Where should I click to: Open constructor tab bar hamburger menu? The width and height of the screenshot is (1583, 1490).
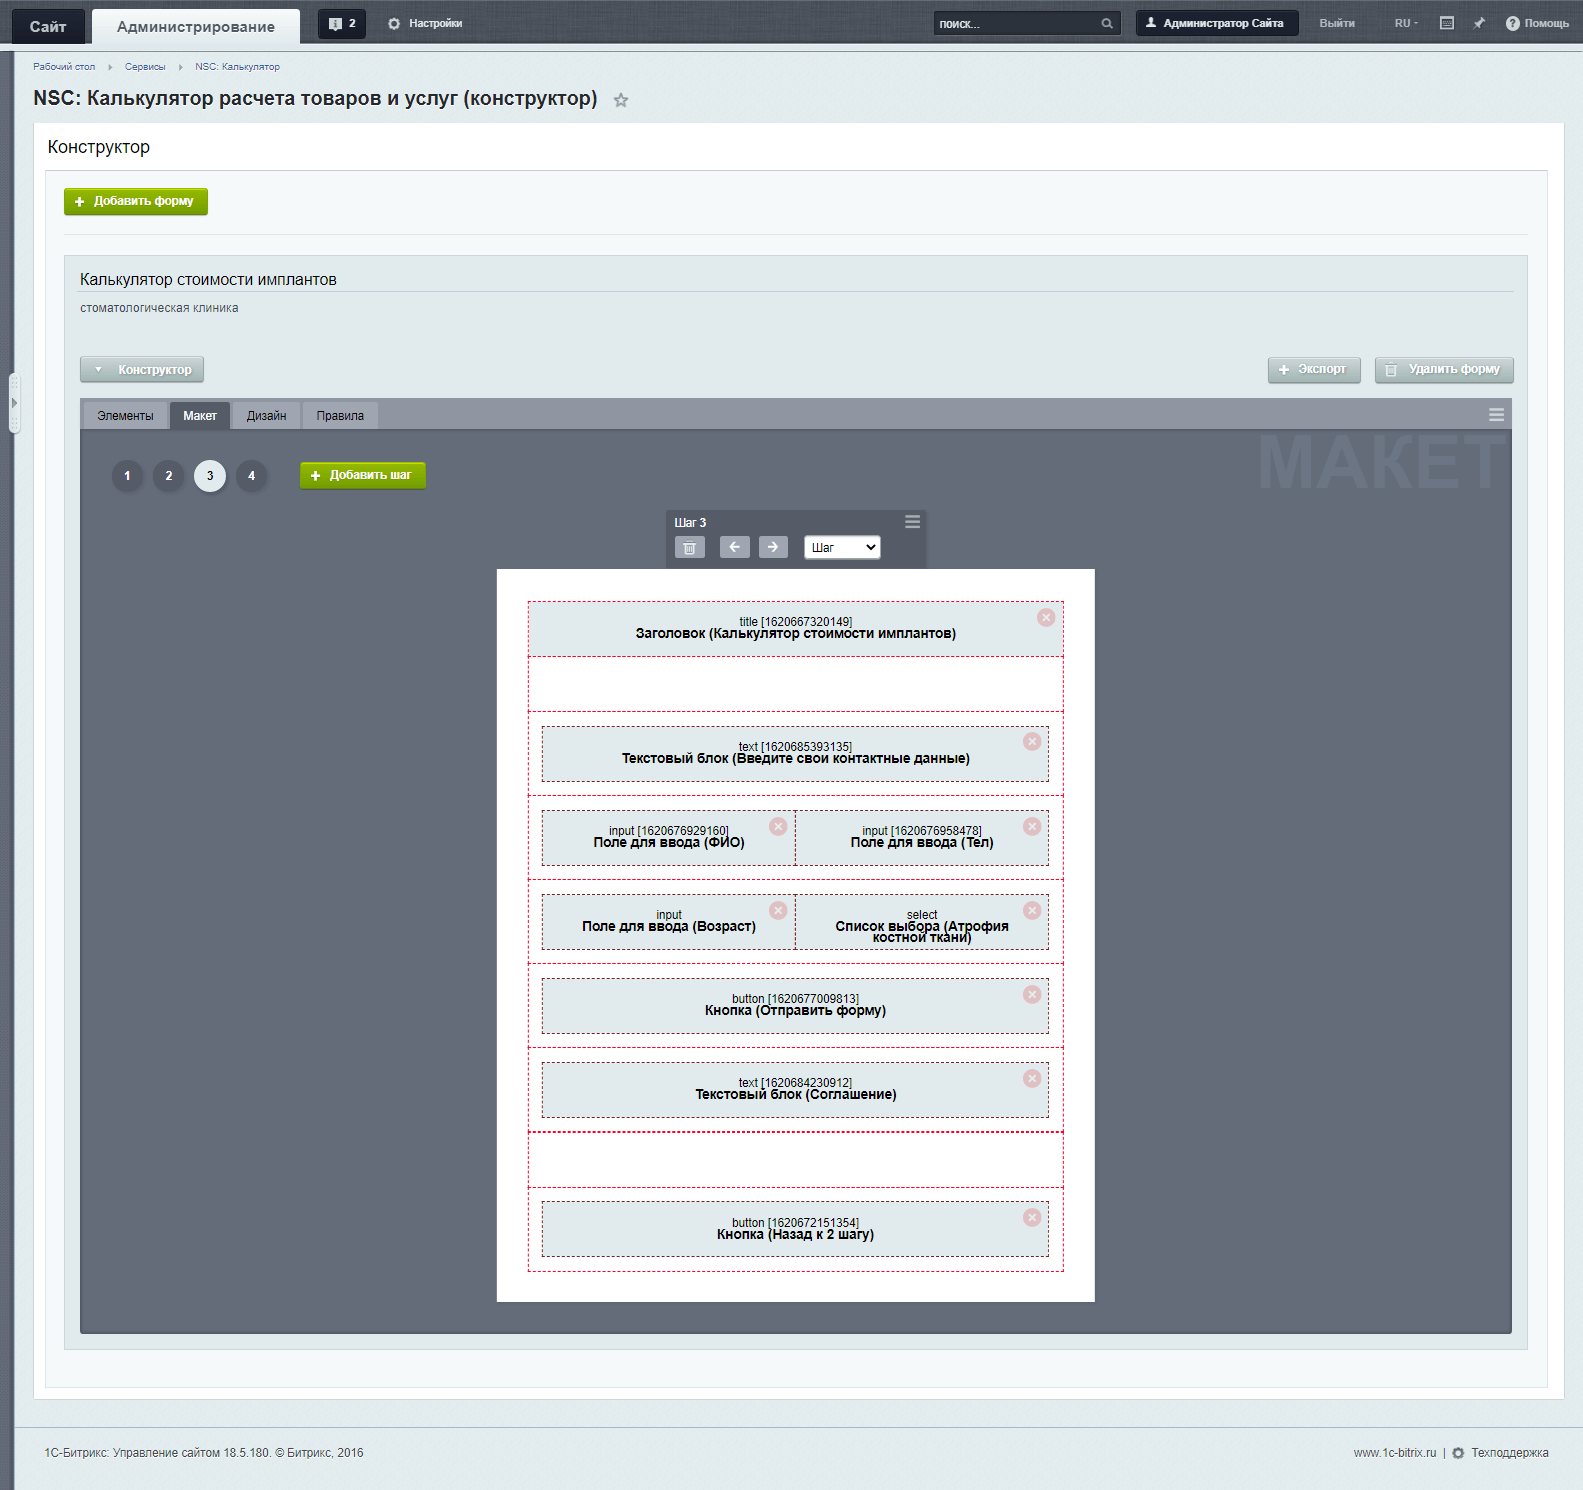click(x=1496, y=415)
